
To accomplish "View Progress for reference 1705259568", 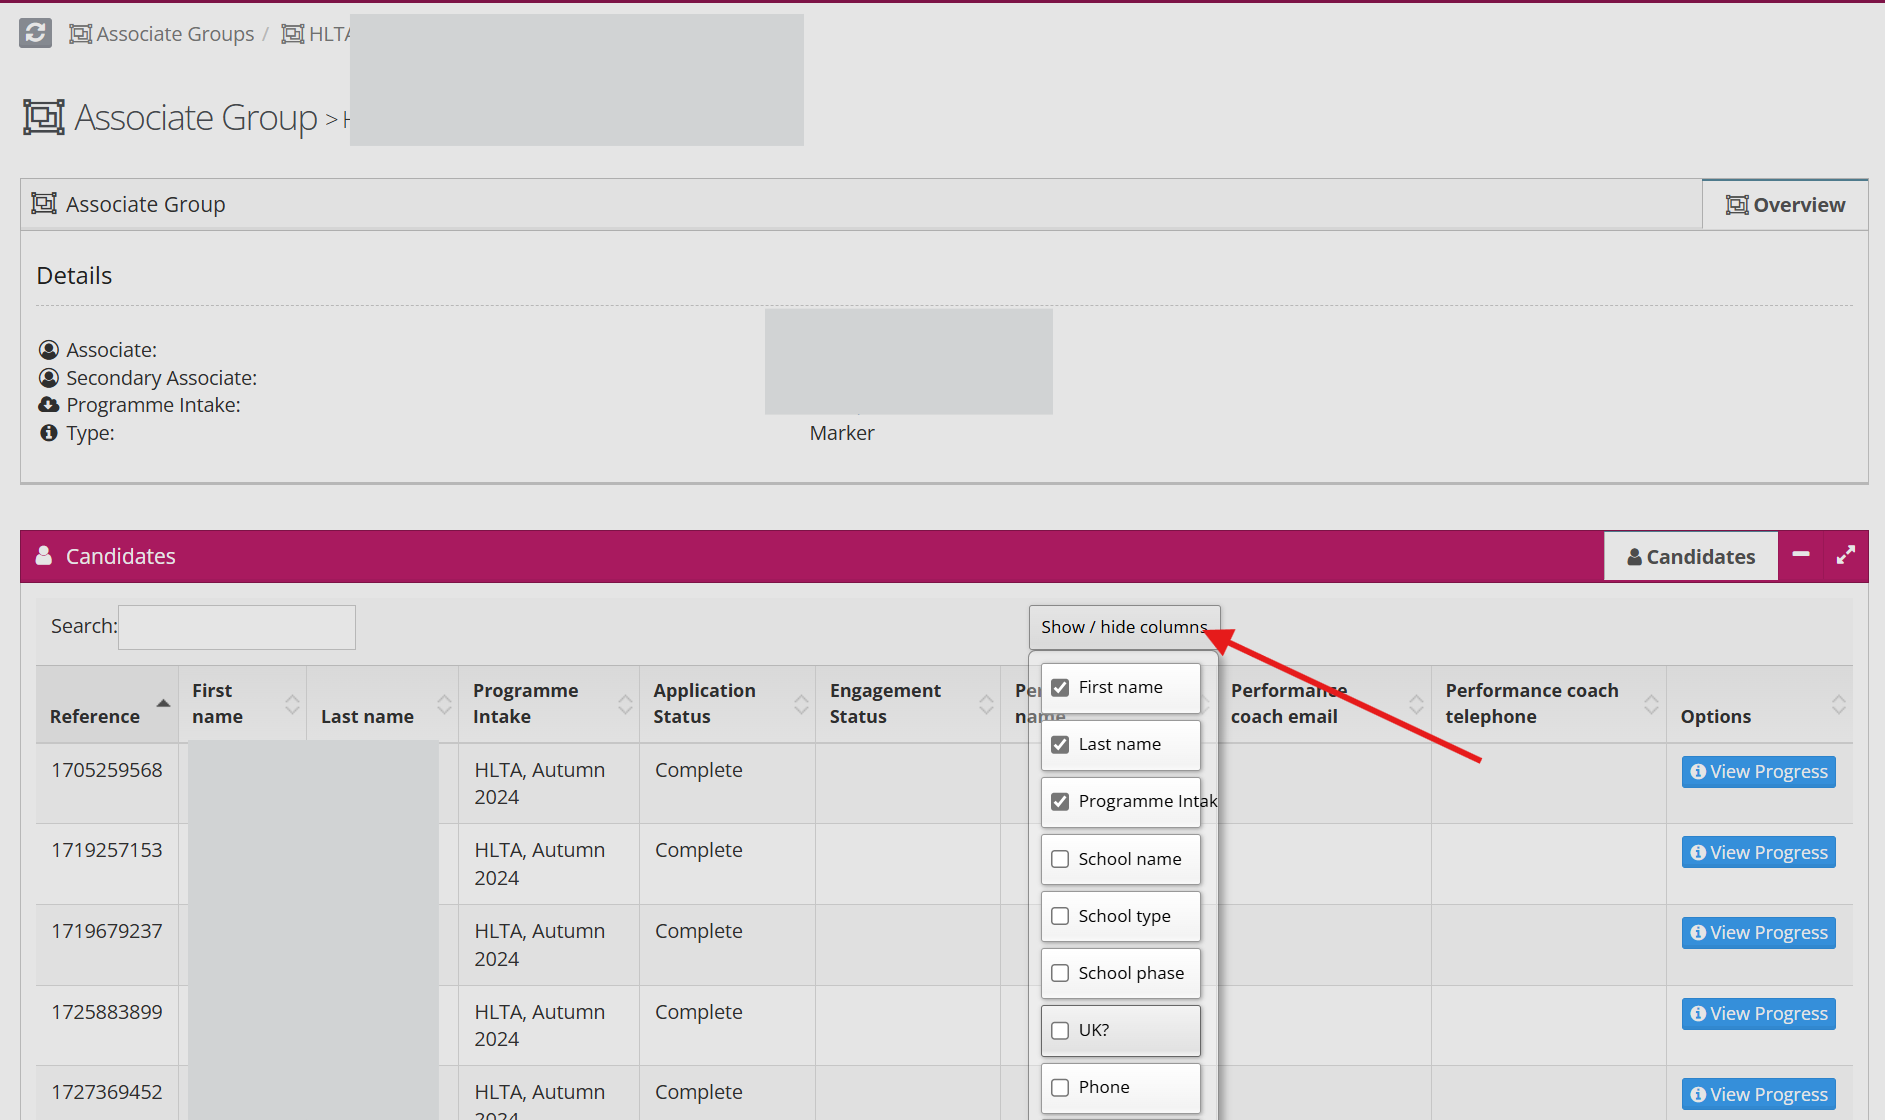I will [1758, 772].
